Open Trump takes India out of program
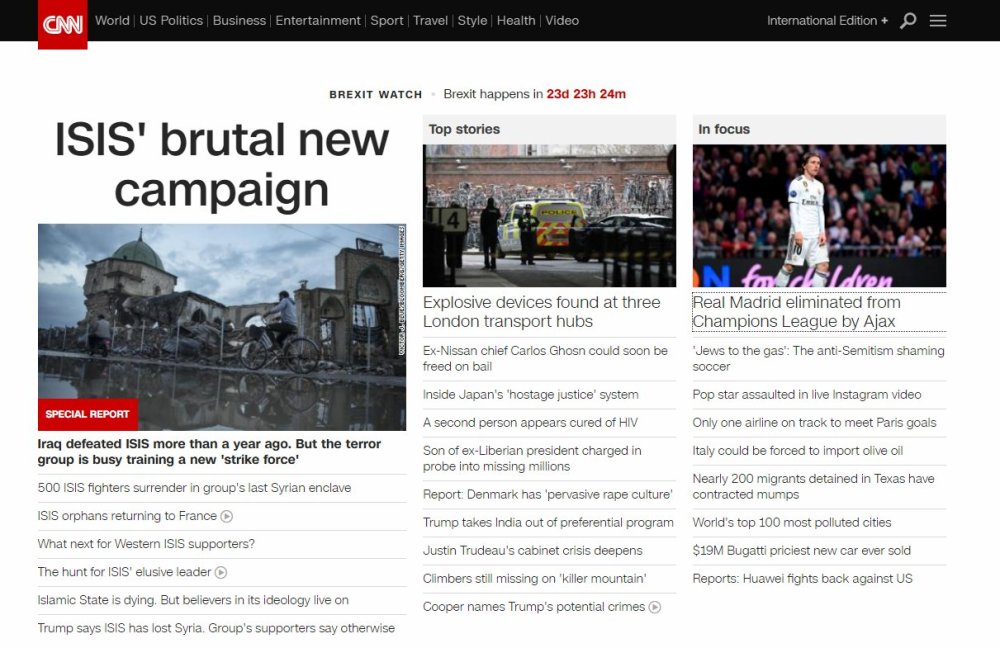The width and height of the screenshot is (1000, 648). (x=548, y=523)
